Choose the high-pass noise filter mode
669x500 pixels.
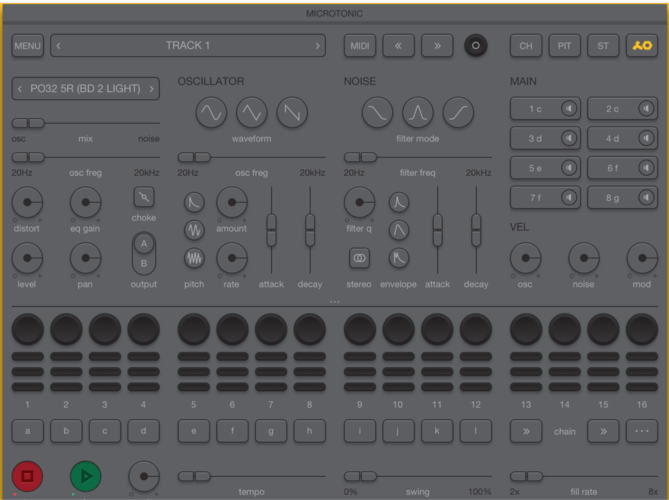(458, 113)
